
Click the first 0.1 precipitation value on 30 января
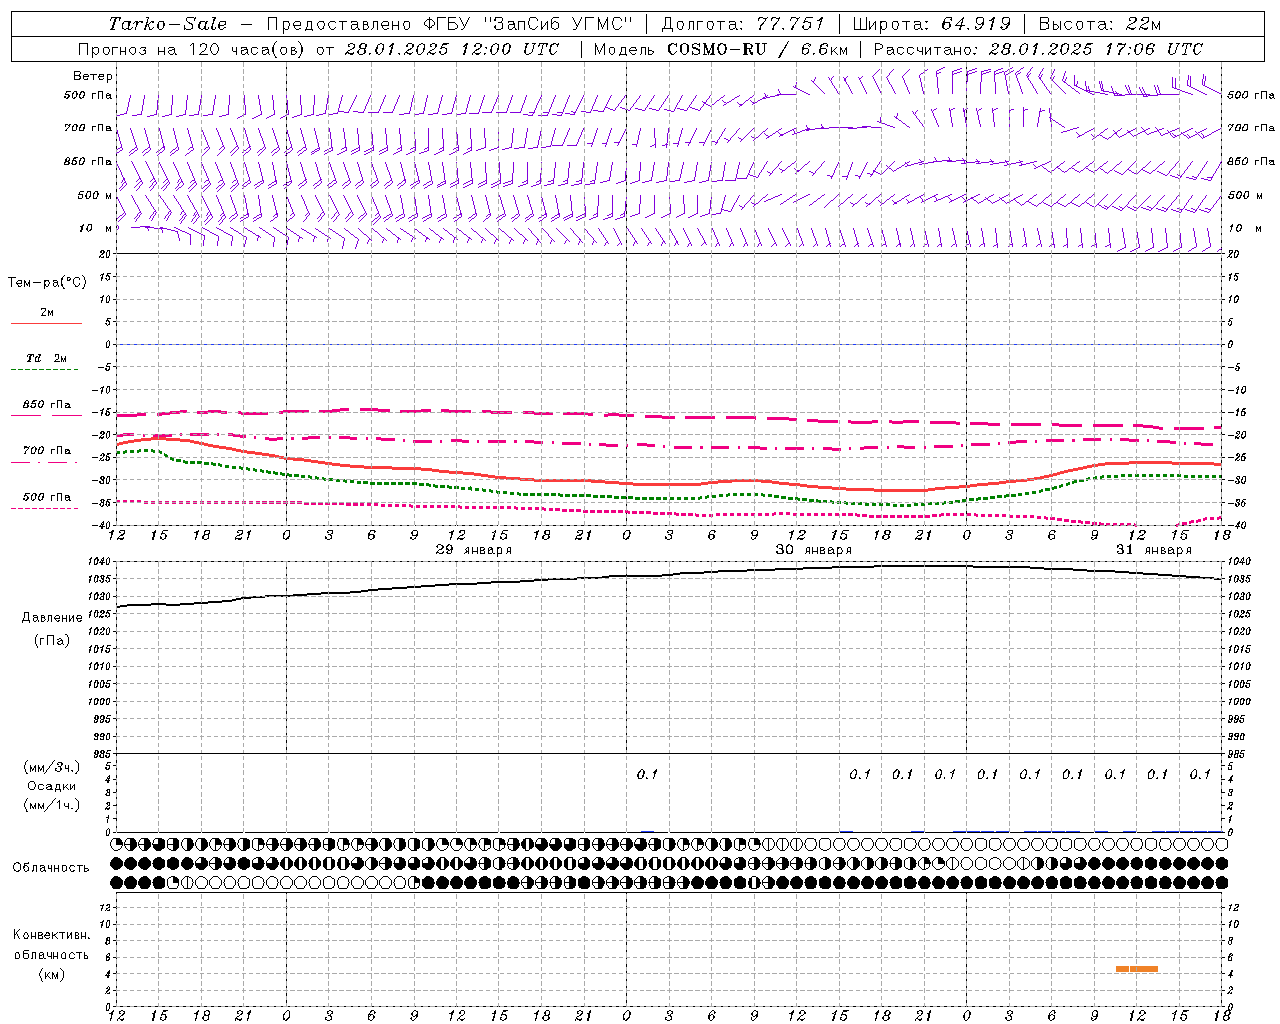point(648,774)
